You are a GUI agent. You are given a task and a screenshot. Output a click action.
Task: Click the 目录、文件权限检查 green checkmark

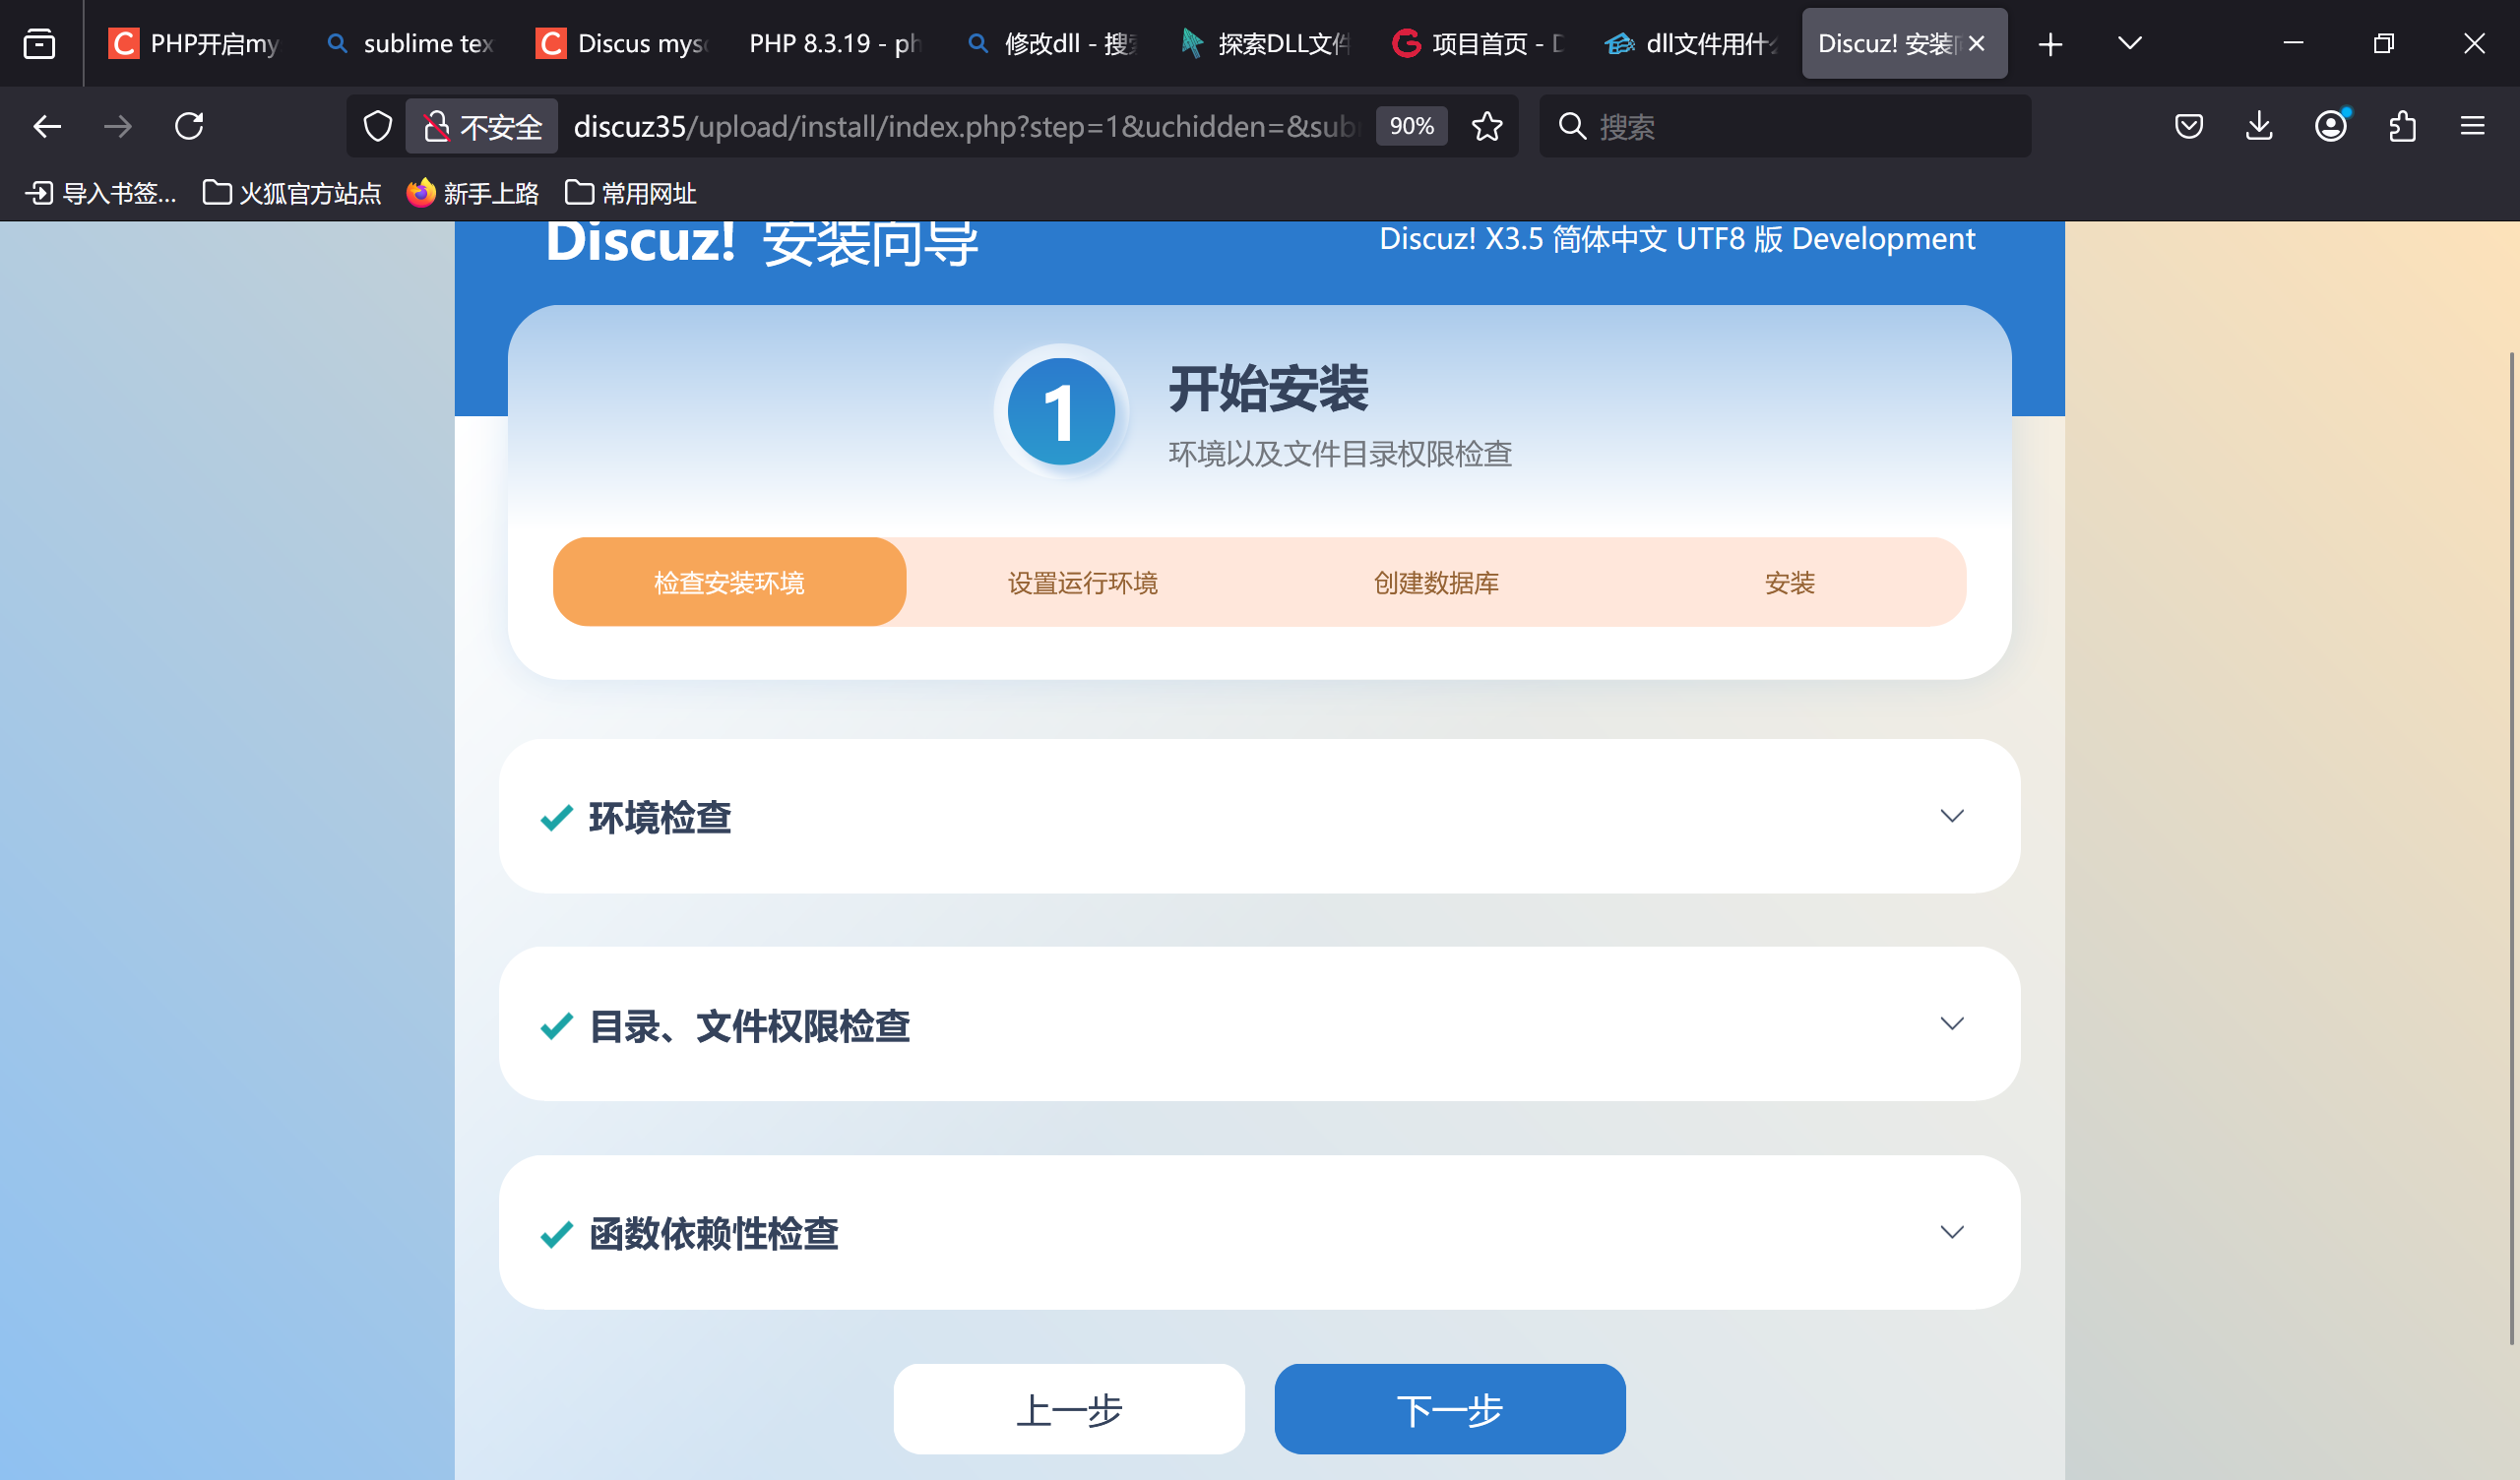tap(556, 1025)
